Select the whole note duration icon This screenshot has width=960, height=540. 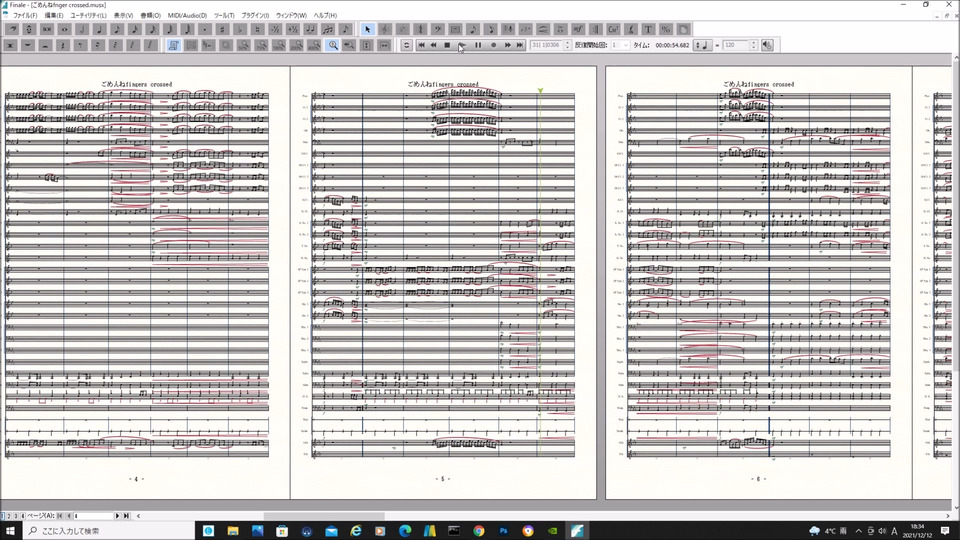click(x=64, y=29)
